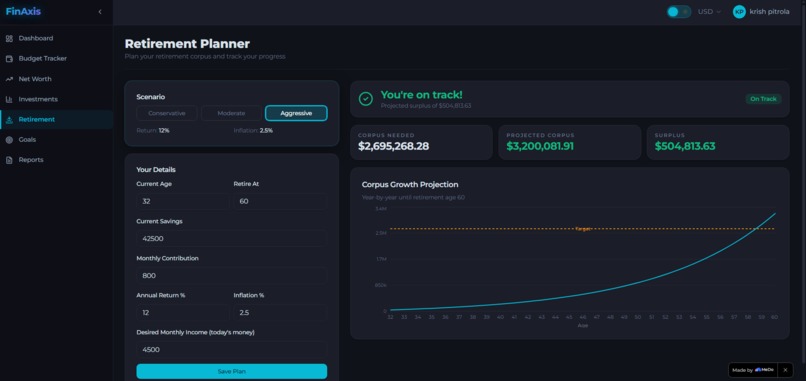Focus the Retire At field
The width and height of the screenshot is (806, 381).
(280, 202)
